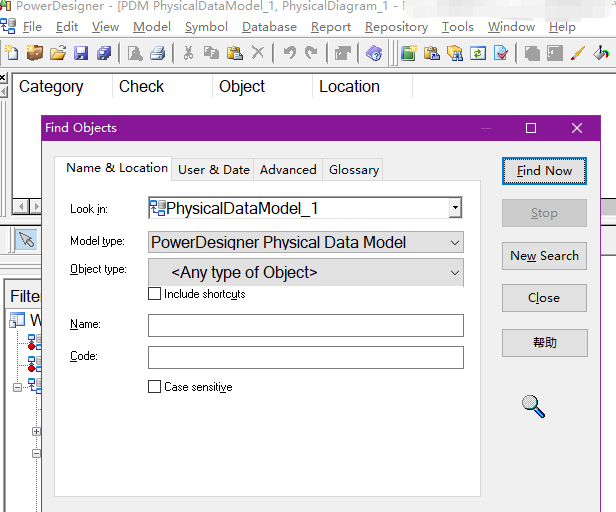Click the Paste as Shortcut icon

[x=432, y=53]
